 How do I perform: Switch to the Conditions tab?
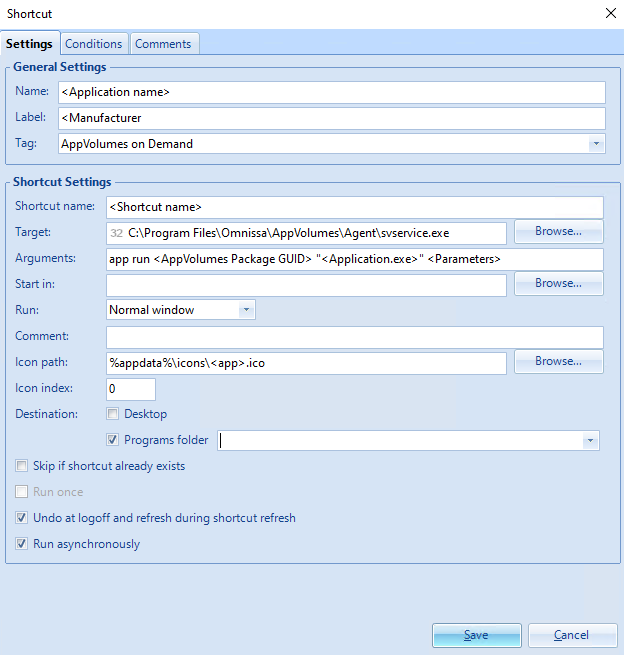[x=94, y=44]
